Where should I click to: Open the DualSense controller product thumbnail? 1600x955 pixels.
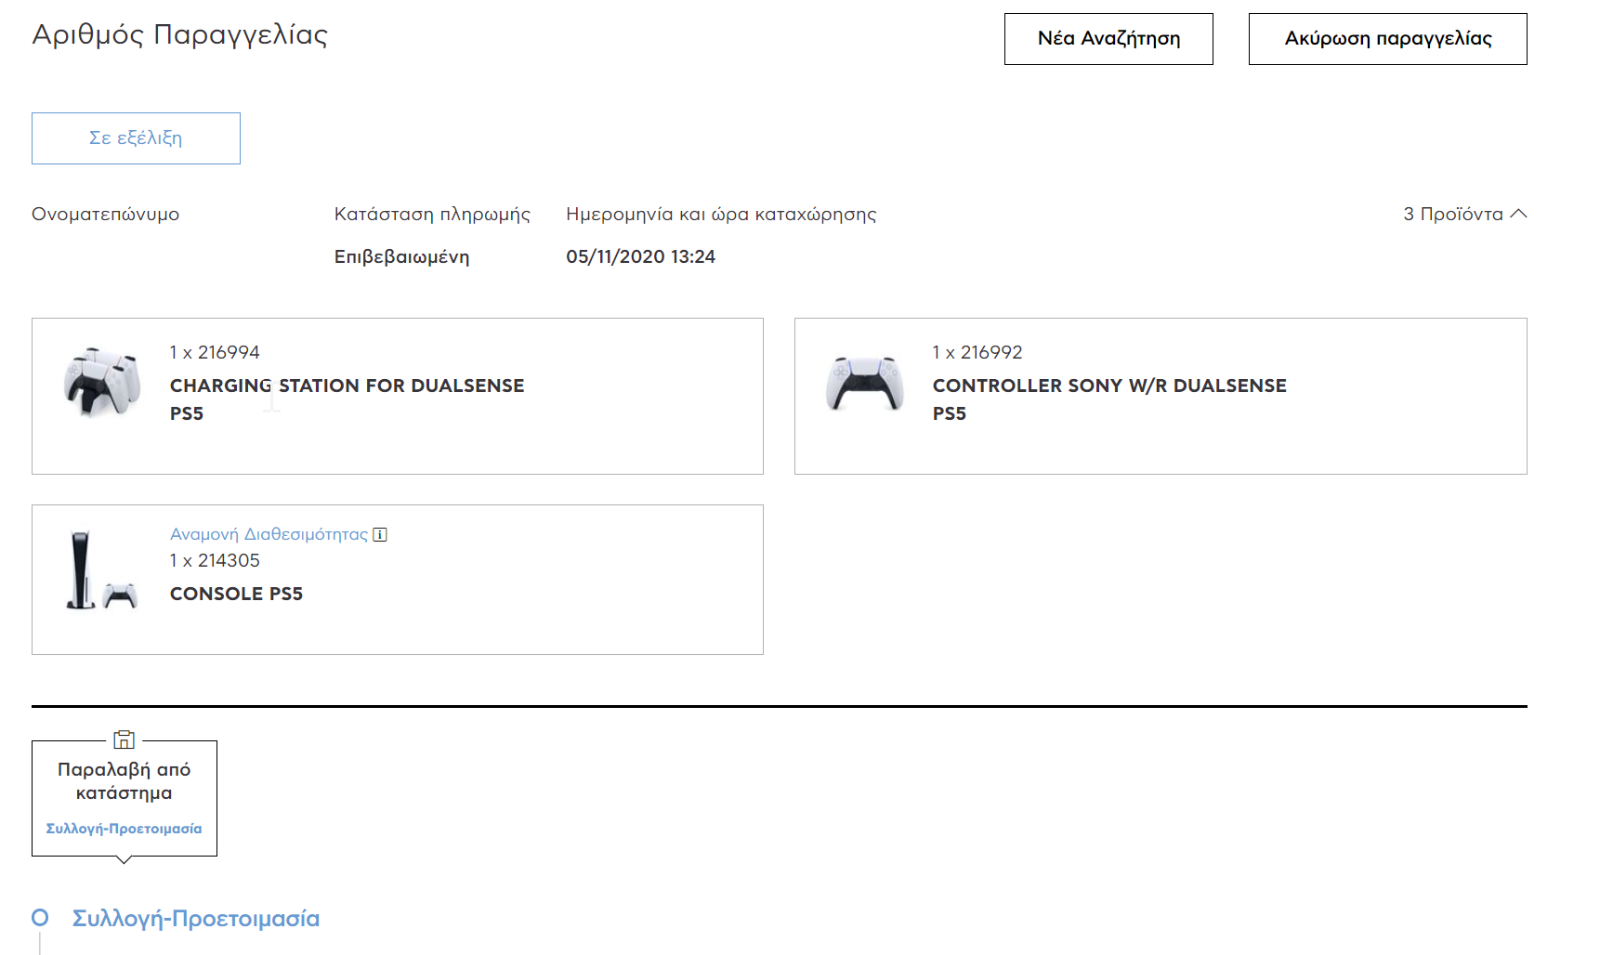pos(864,384)
